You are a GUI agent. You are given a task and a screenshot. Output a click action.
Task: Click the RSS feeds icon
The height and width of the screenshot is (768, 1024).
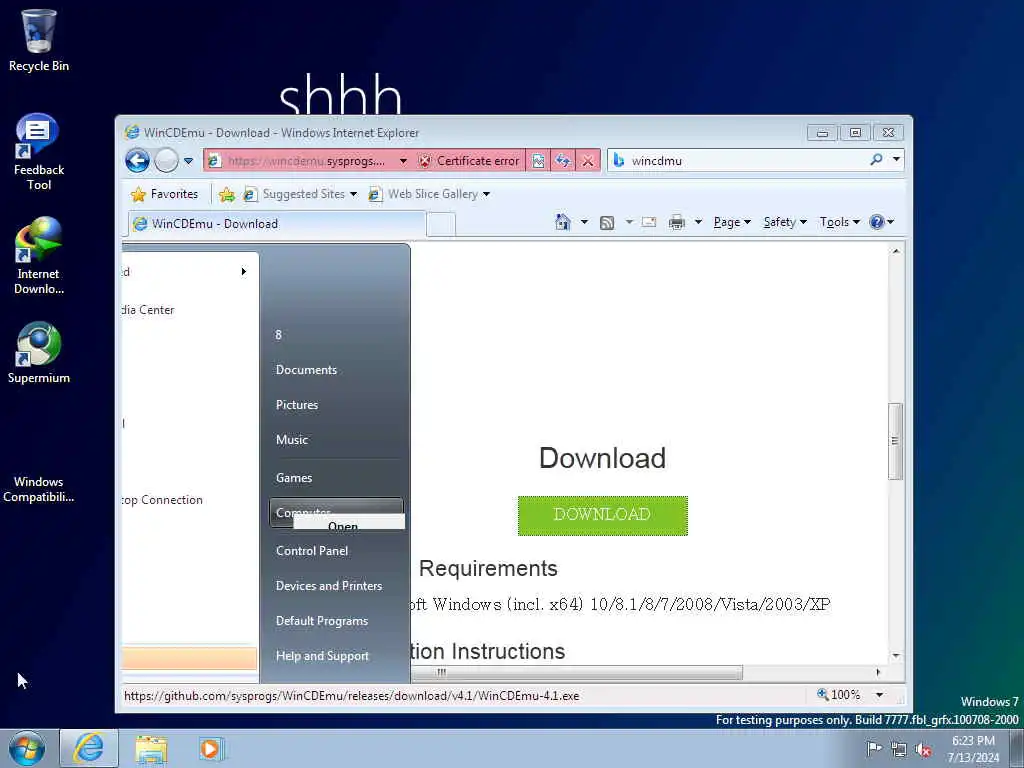(x=607, y=223)
